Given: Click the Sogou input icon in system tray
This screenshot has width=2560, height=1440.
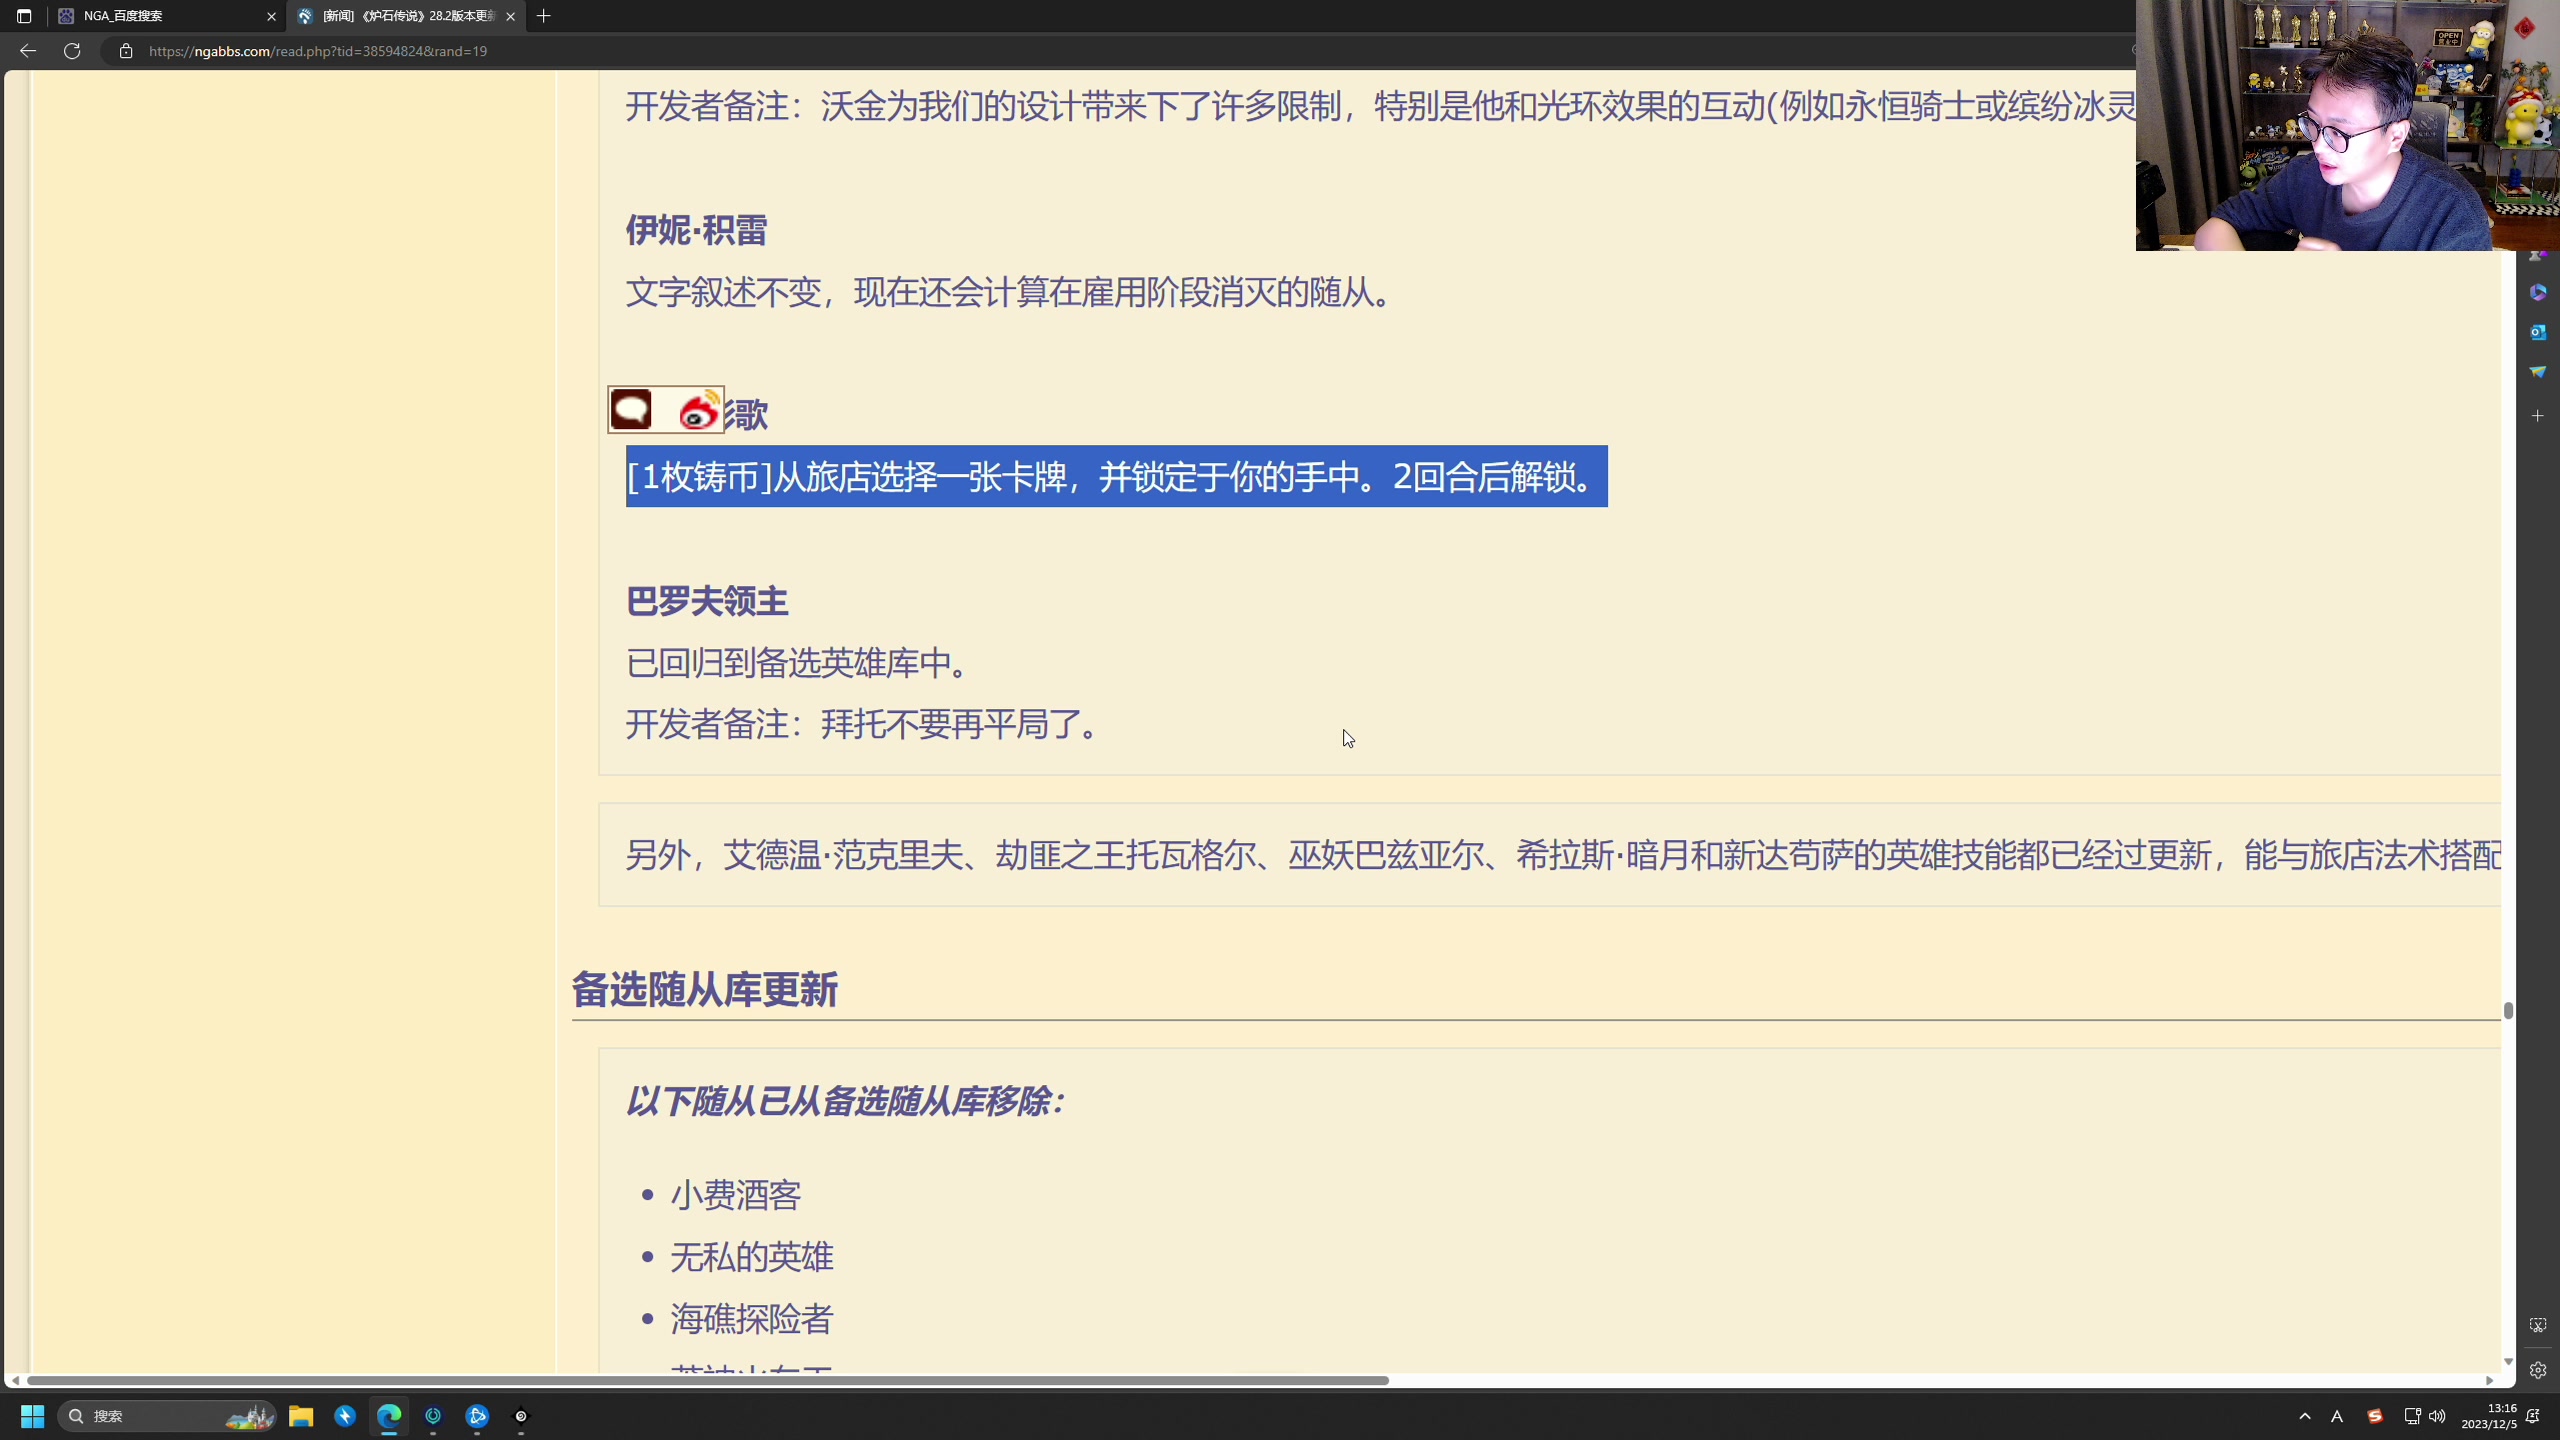Looking at the screenshot, I should coord(2375,1416).
